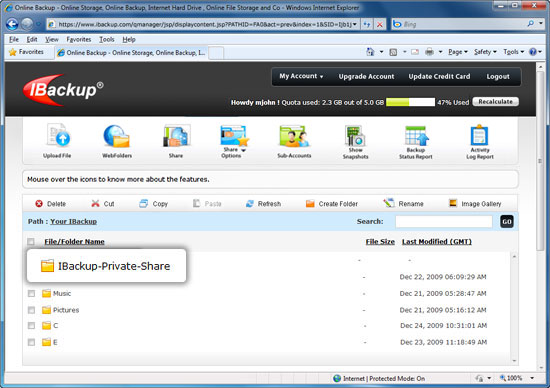Image resolution: width=550 pixels, height=388 pixels.
Task: Check the Pictures folder checkbox
Action: coord(31,310)
